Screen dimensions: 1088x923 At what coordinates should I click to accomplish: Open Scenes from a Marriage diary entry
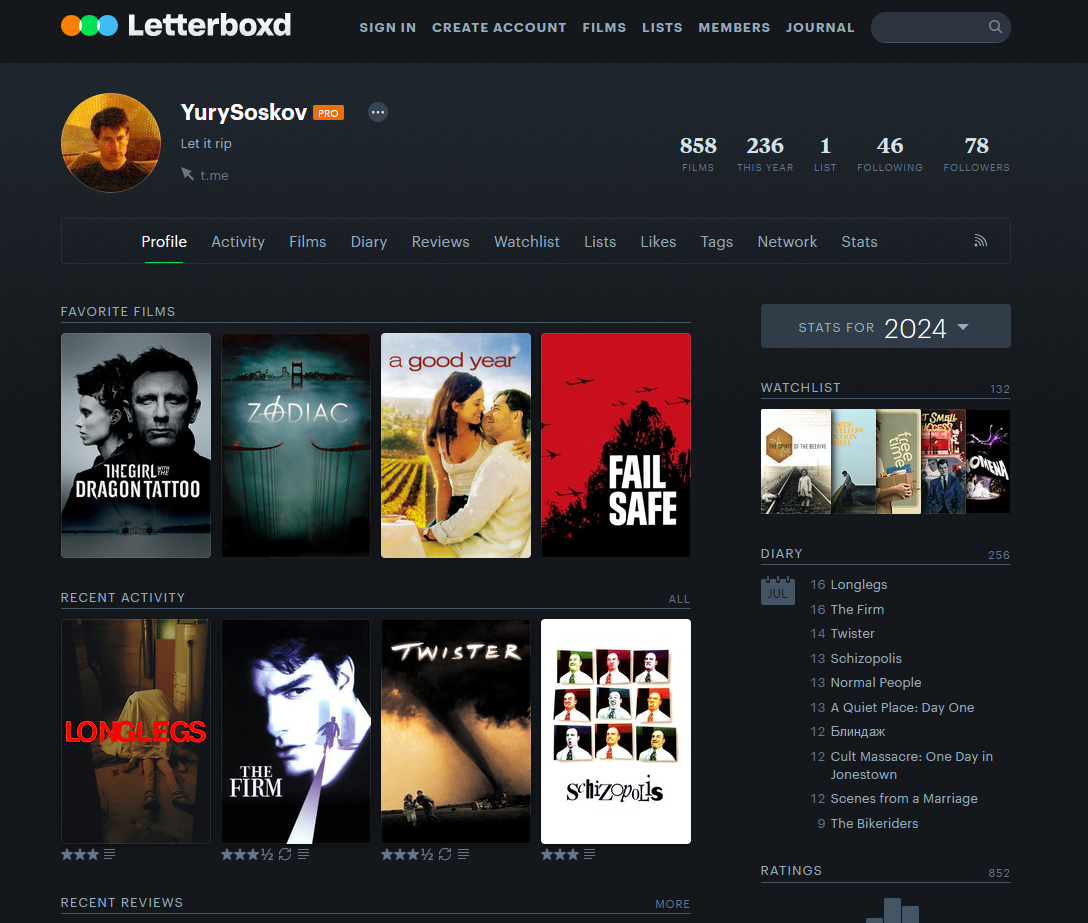(904, 799)
